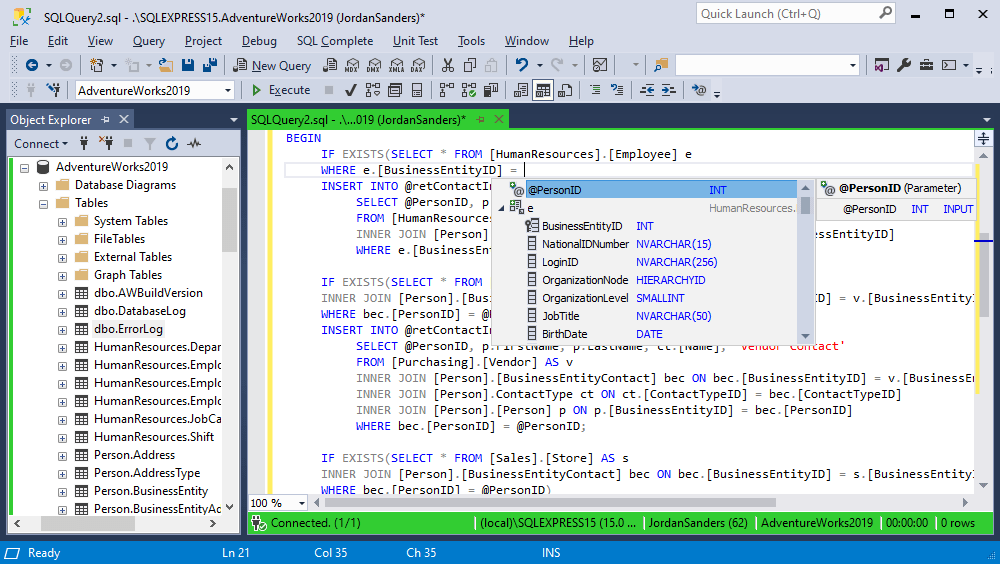Open File folder icon in toolbar

coord(166,65)
